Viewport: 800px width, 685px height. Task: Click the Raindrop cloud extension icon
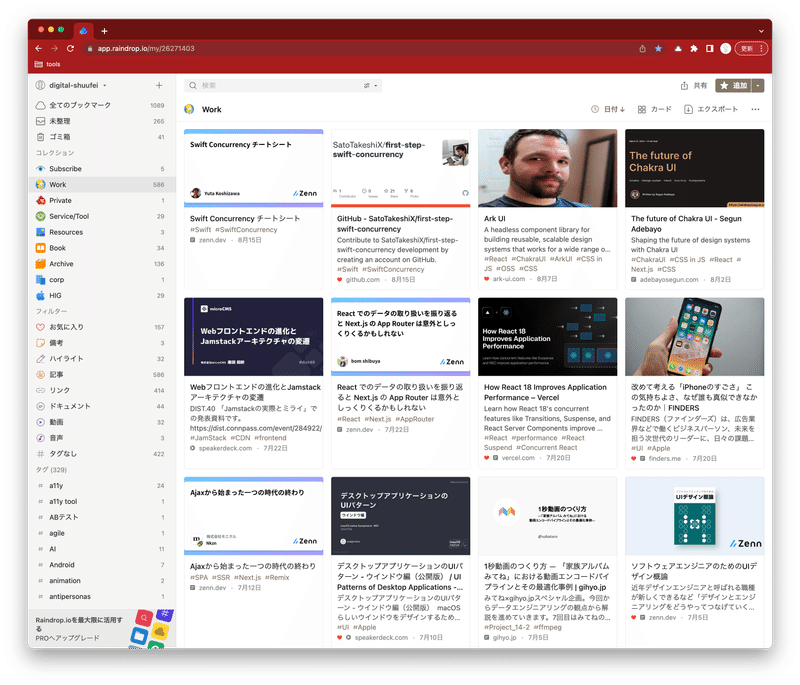click(x=678, y=48)
